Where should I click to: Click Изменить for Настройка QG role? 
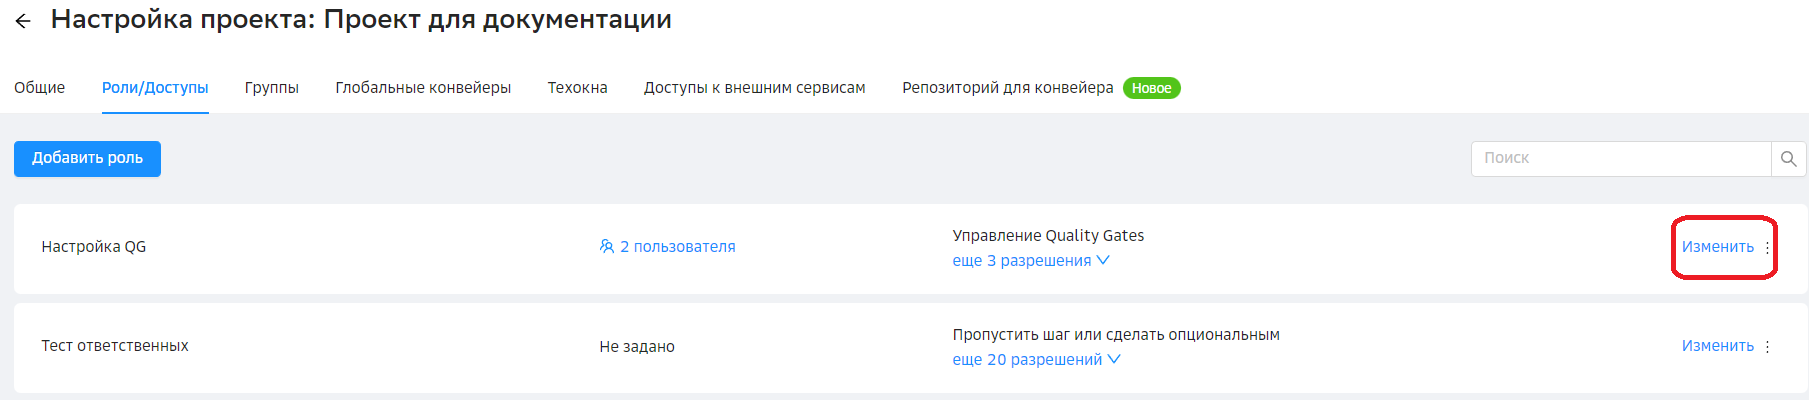coord(1717,247)
